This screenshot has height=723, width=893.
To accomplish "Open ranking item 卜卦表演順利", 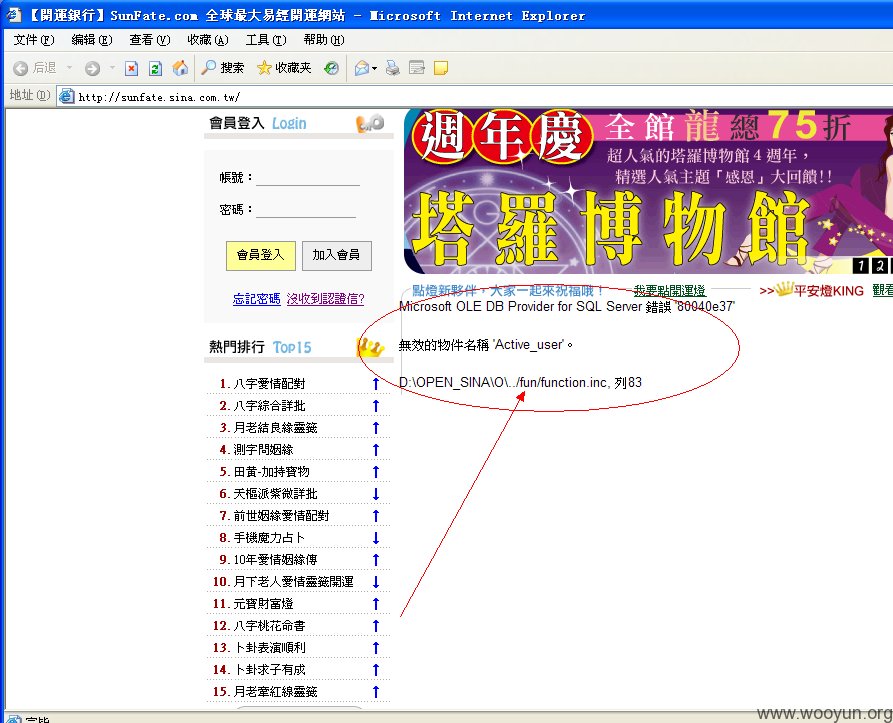I will [x=269, y=648].
